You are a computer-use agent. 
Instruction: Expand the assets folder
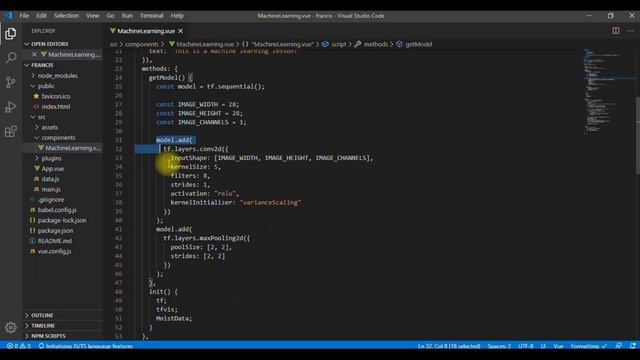coord(49,127)
